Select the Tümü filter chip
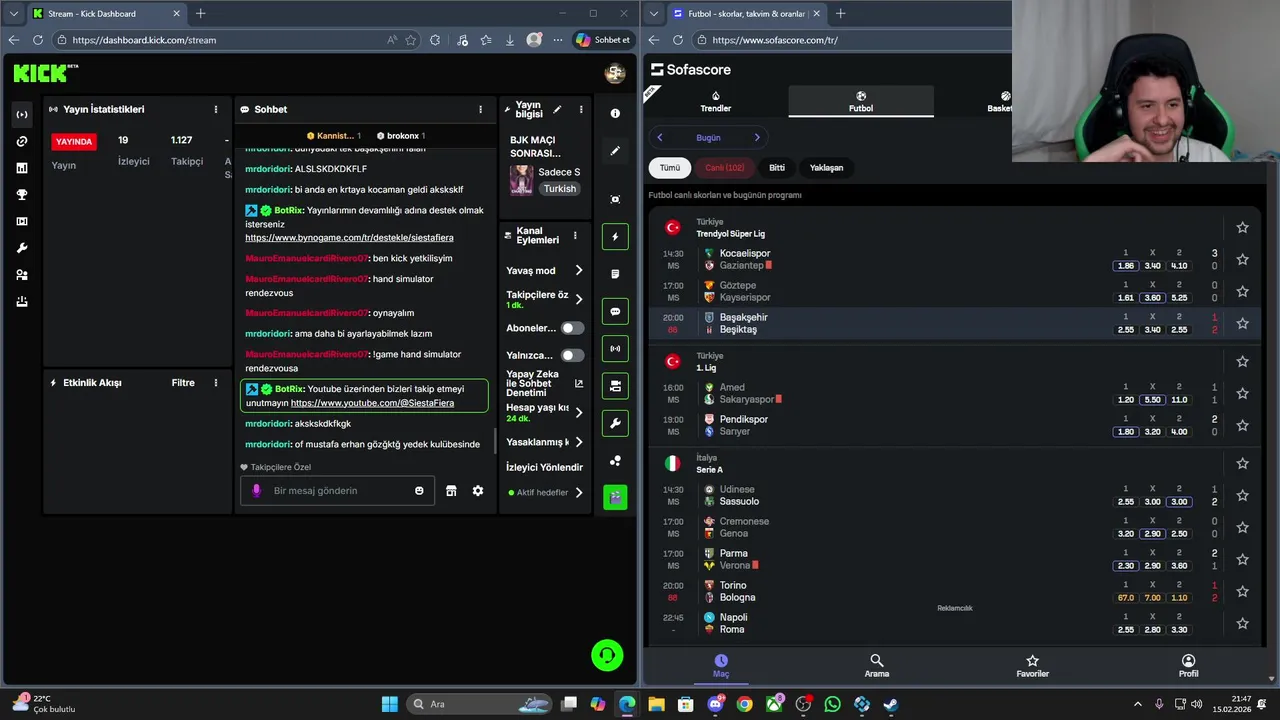Screen dimensions: 1280x720 click(670, 168)
